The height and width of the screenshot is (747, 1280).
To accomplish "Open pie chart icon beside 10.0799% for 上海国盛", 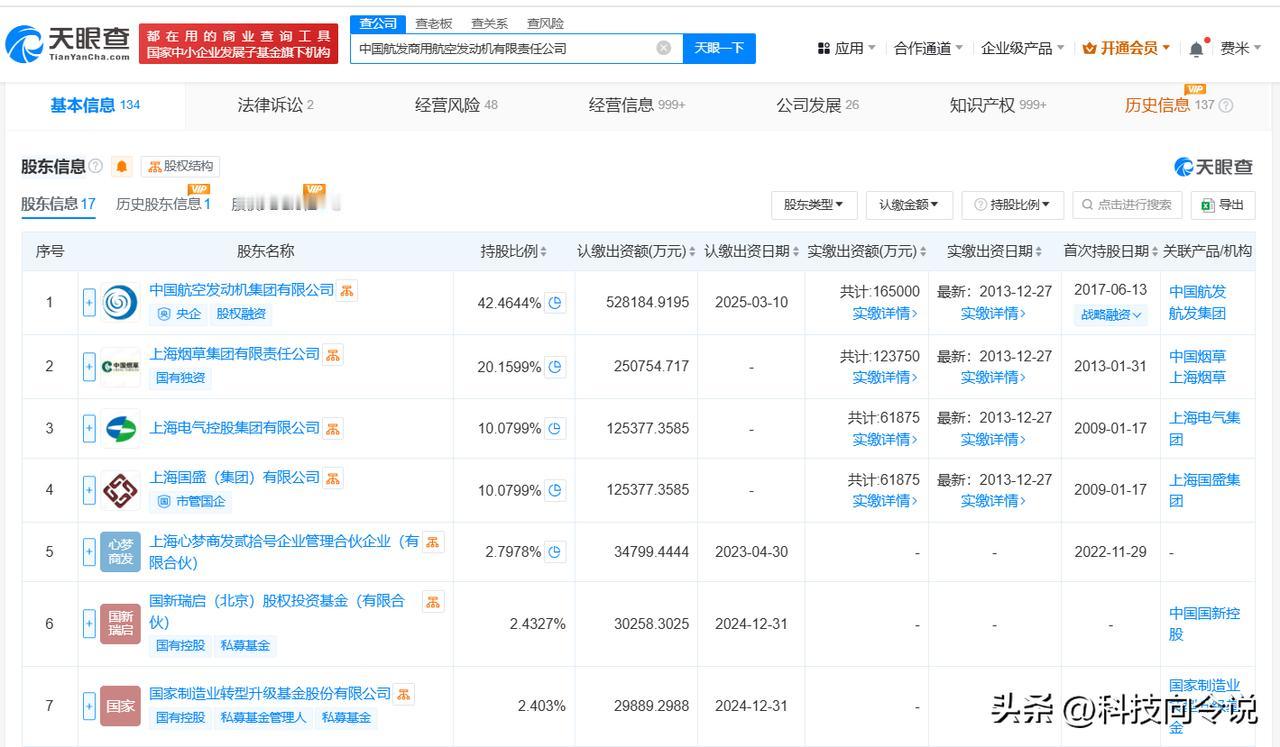I will 556,490.
